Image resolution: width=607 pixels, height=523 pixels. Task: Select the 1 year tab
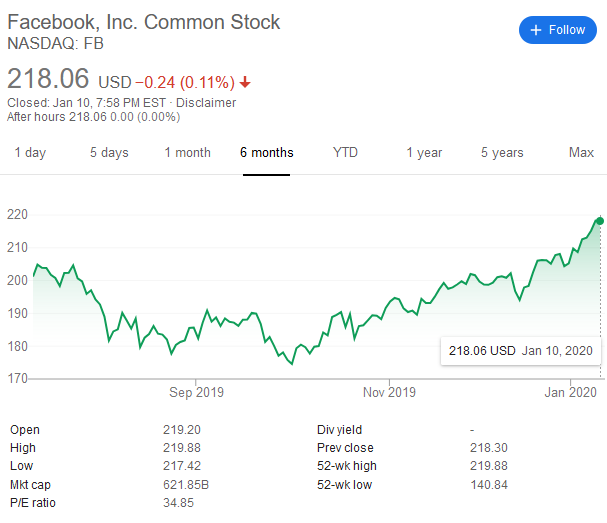point(424,153)
